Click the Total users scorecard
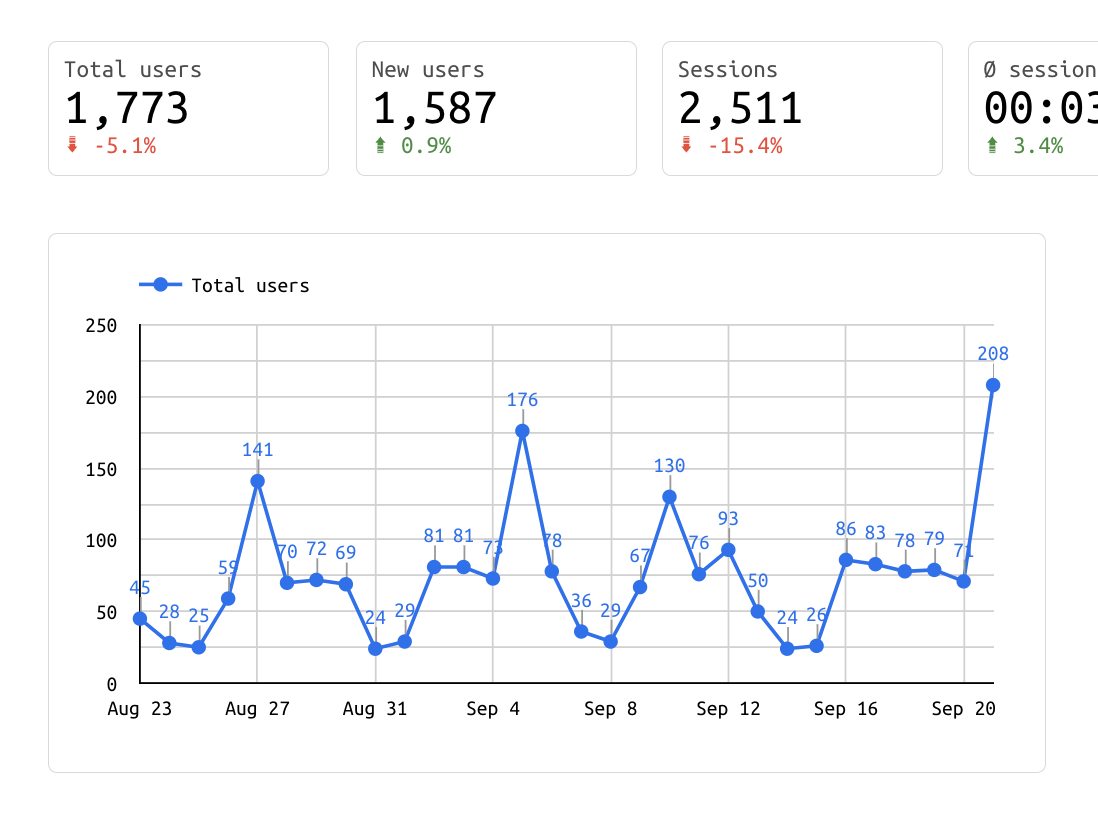Image resolution: width=1098 pixels, height=820 pixels. pyautogui.click(x=188, y=108)
